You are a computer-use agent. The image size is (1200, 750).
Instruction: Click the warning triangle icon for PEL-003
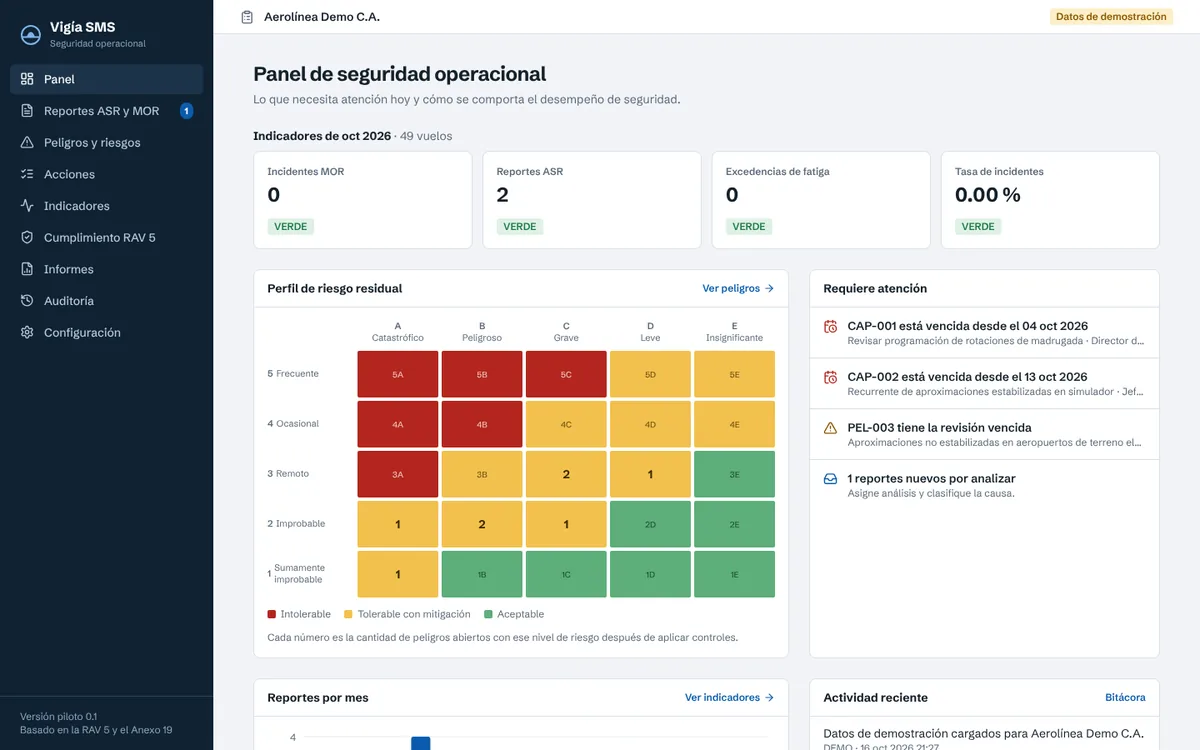pos(830,428)
